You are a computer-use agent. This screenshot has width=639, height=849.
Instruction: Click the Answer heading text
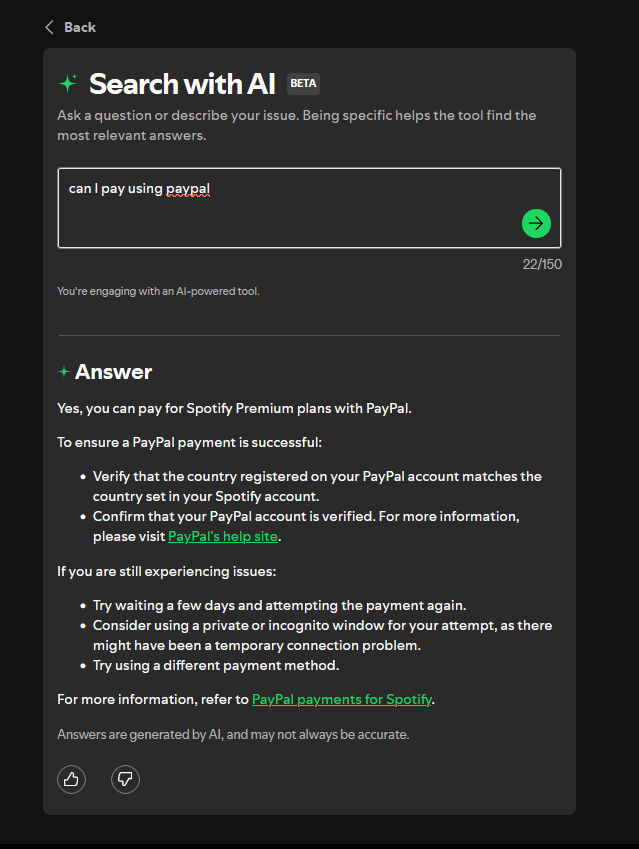coord(114,372)
